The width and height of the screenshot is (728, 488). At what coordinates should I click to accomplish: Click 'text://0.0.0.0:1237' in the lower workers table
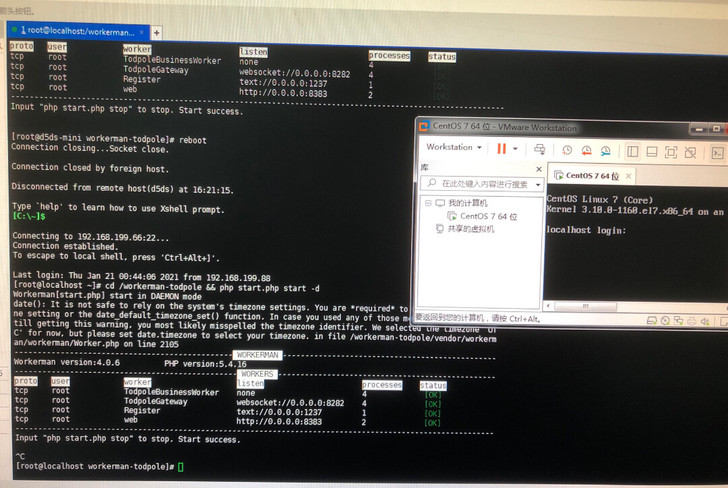click(279, 412)
